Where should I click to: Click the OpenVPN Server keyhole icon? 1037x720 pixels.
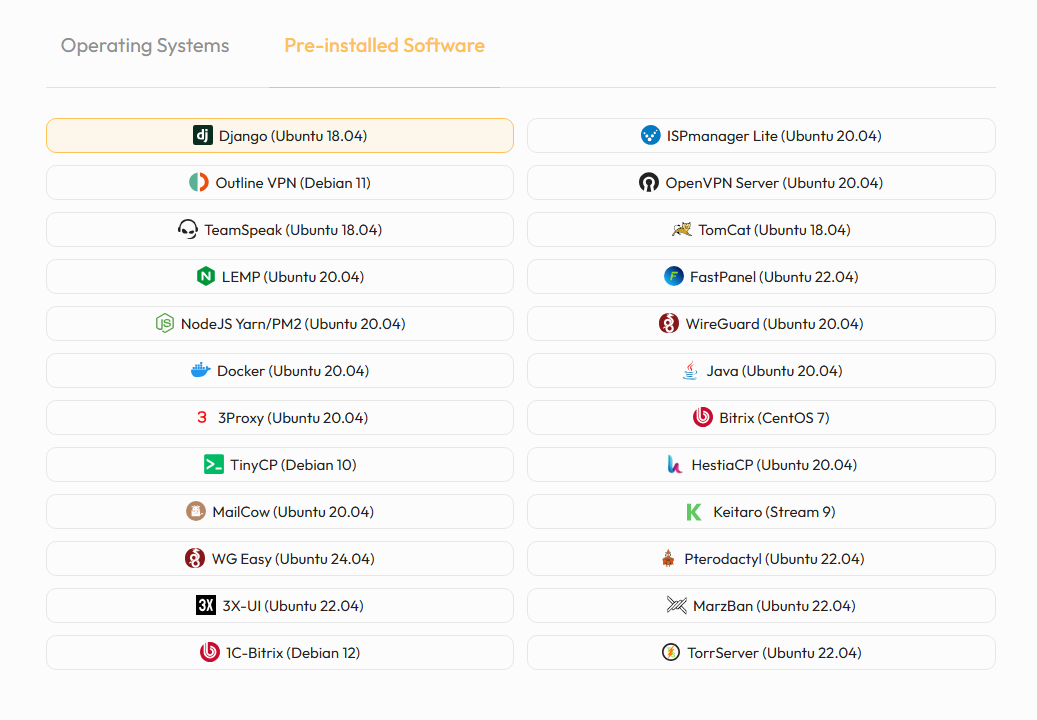click(x=649, y=182)
